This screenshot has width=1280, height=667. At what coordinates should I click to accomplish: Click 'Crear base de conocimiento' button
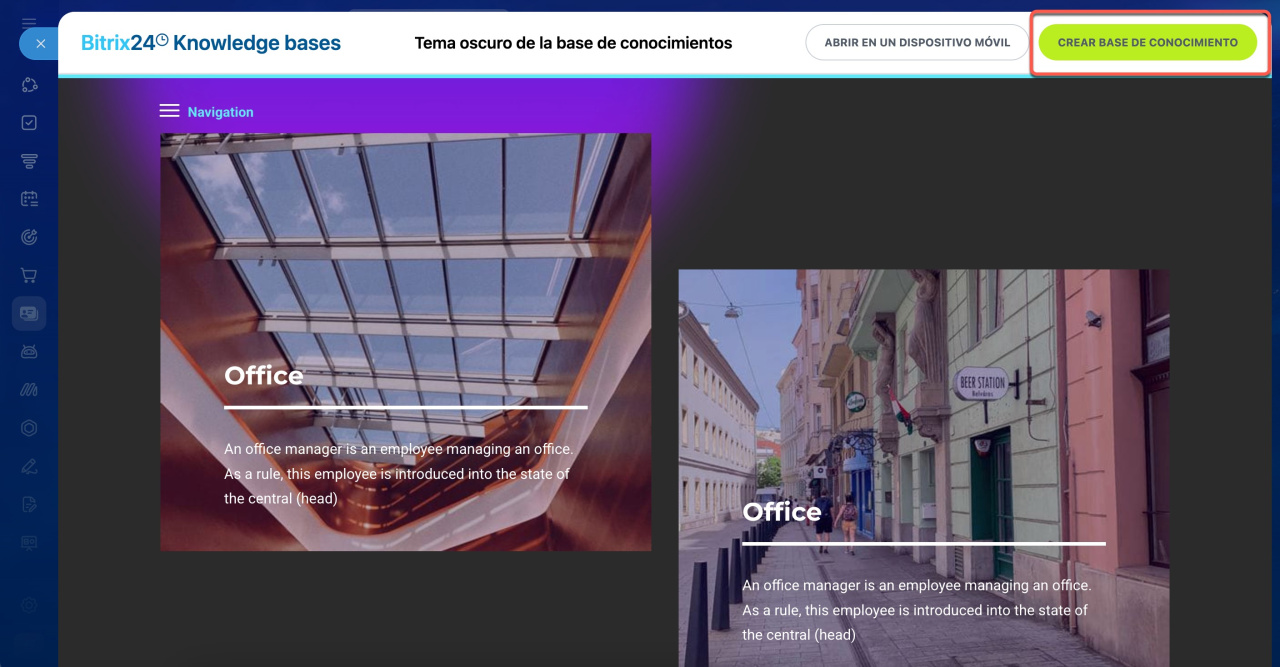click(1147, 43)
